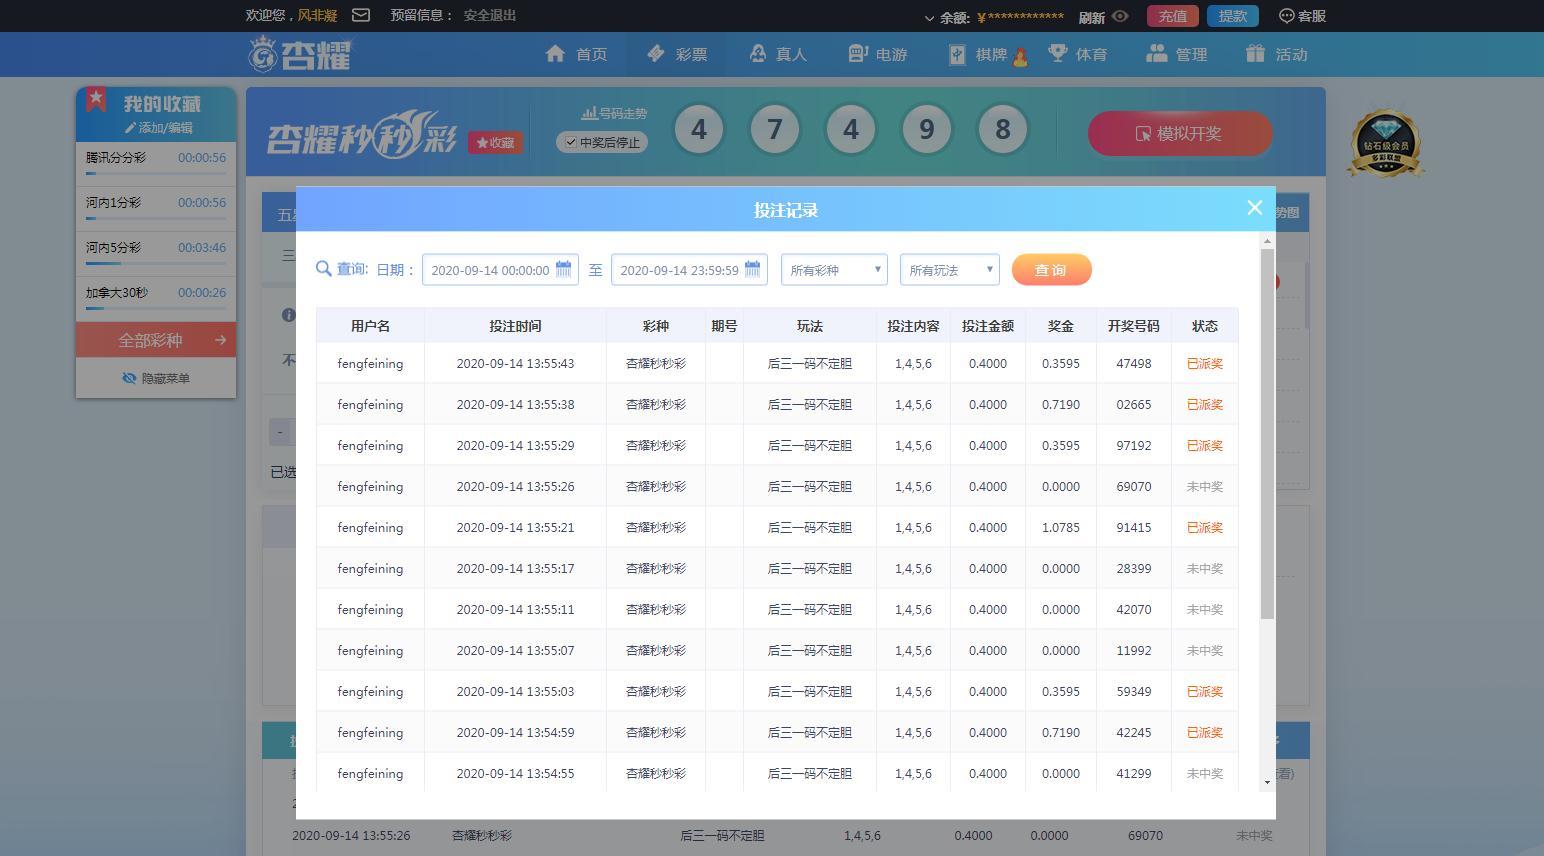Open the 真人 live casino menu
The width and height of the screenshot is (1544, 856).
(x=777, y=54)
